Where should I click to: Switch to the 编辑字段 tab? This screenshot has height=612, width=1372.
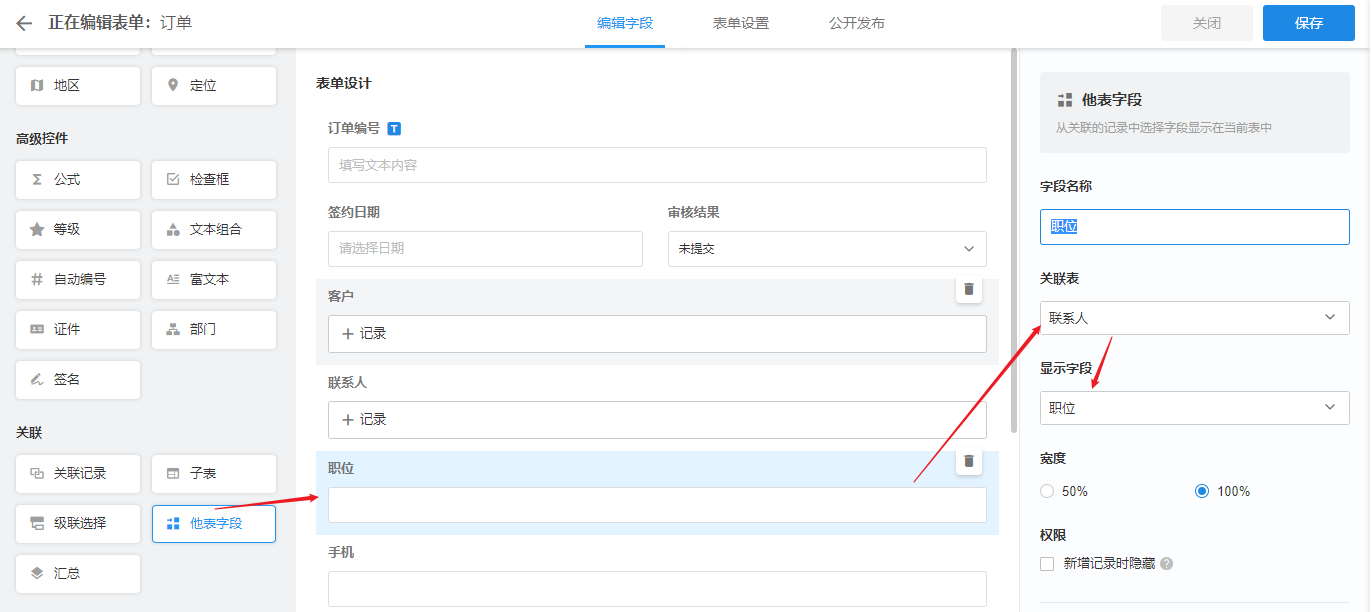(625, 23)
